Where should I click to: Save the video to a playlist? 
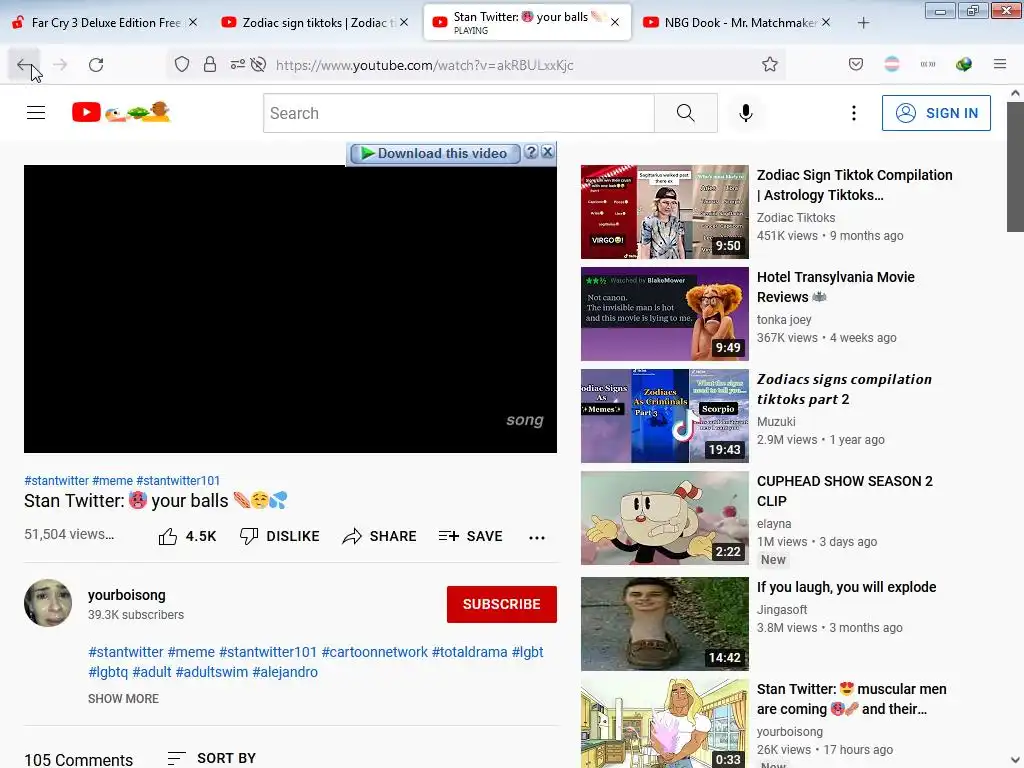tap(471, 536)
